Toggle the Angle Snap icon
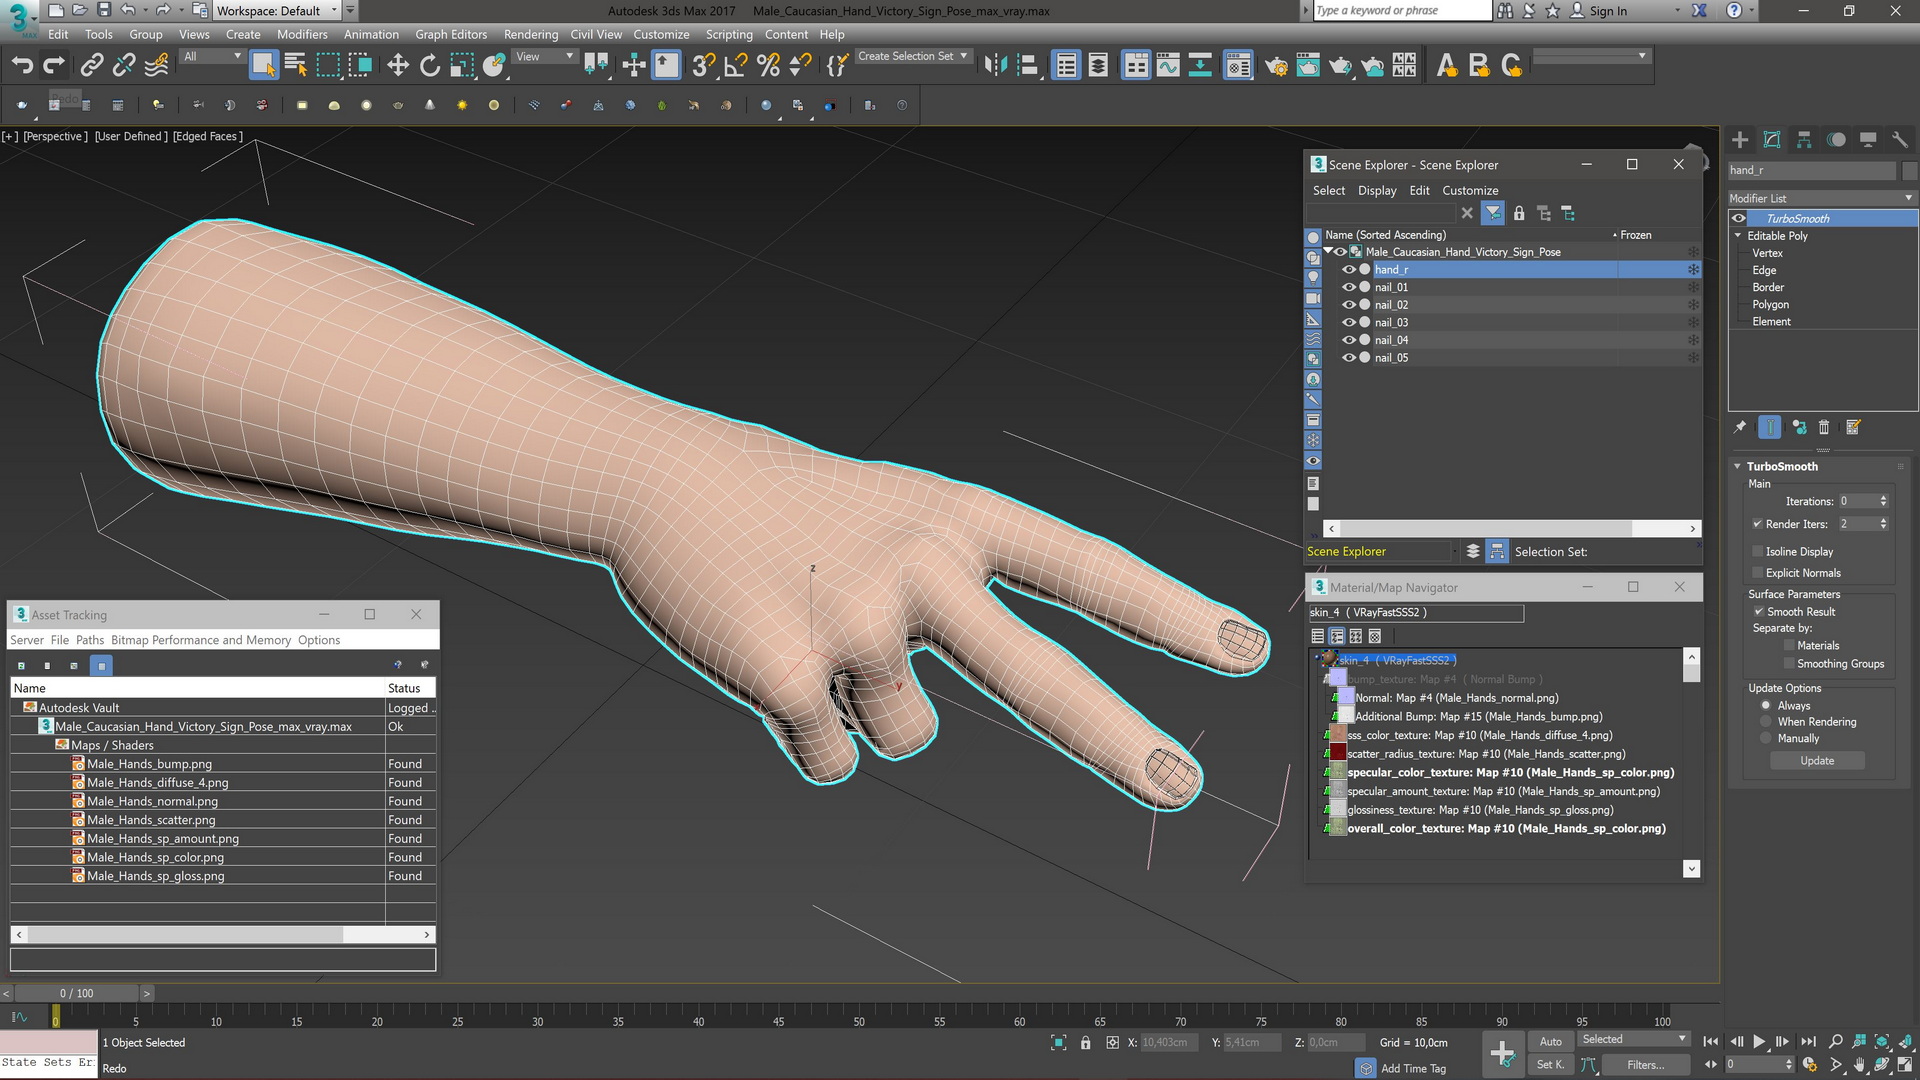The height and width of the screenshot is (1080, 1920). (735, 66)
